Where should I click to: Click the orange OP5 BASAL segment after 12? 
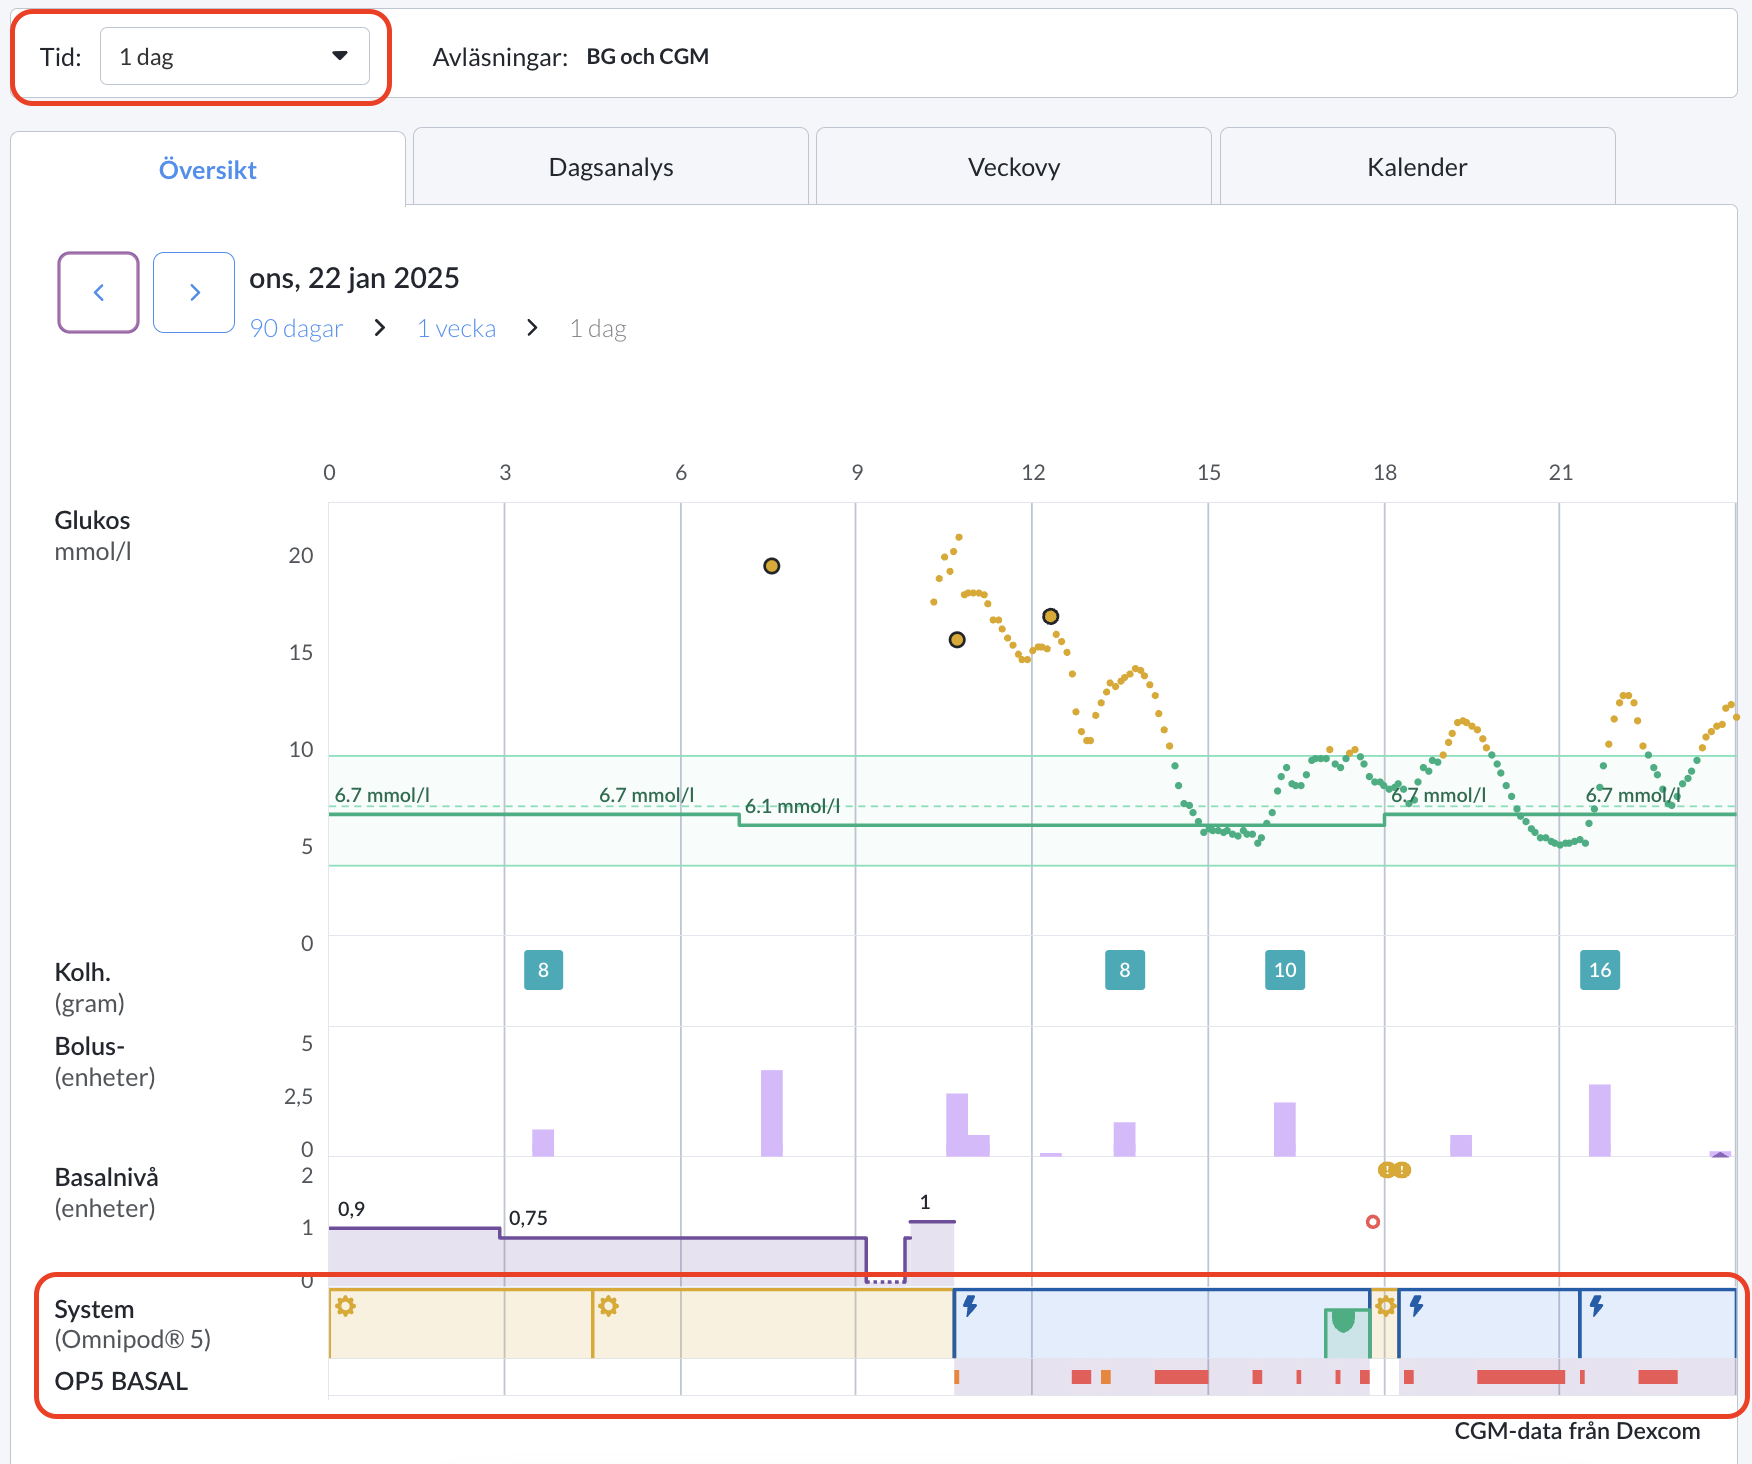click(x=1106, y=1377)
